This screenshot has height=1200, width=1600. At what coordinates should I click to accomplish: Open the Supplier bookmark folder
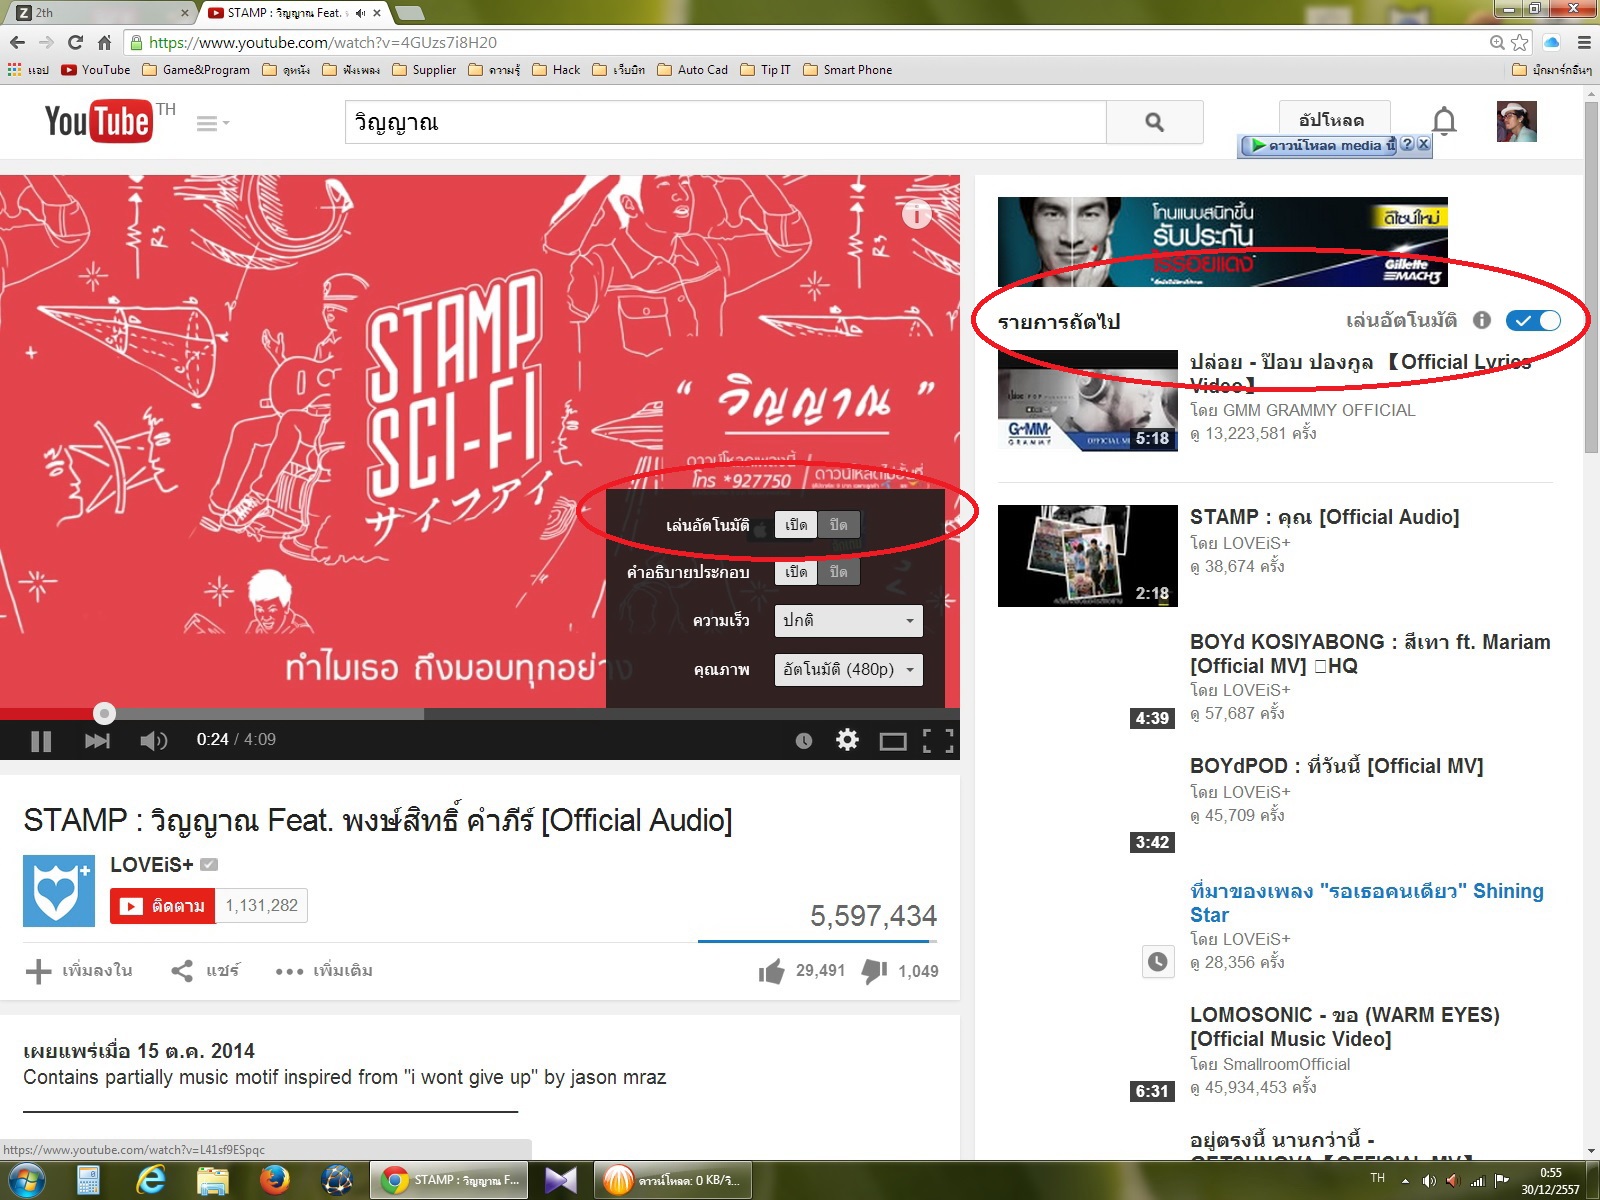pos(424,70)
